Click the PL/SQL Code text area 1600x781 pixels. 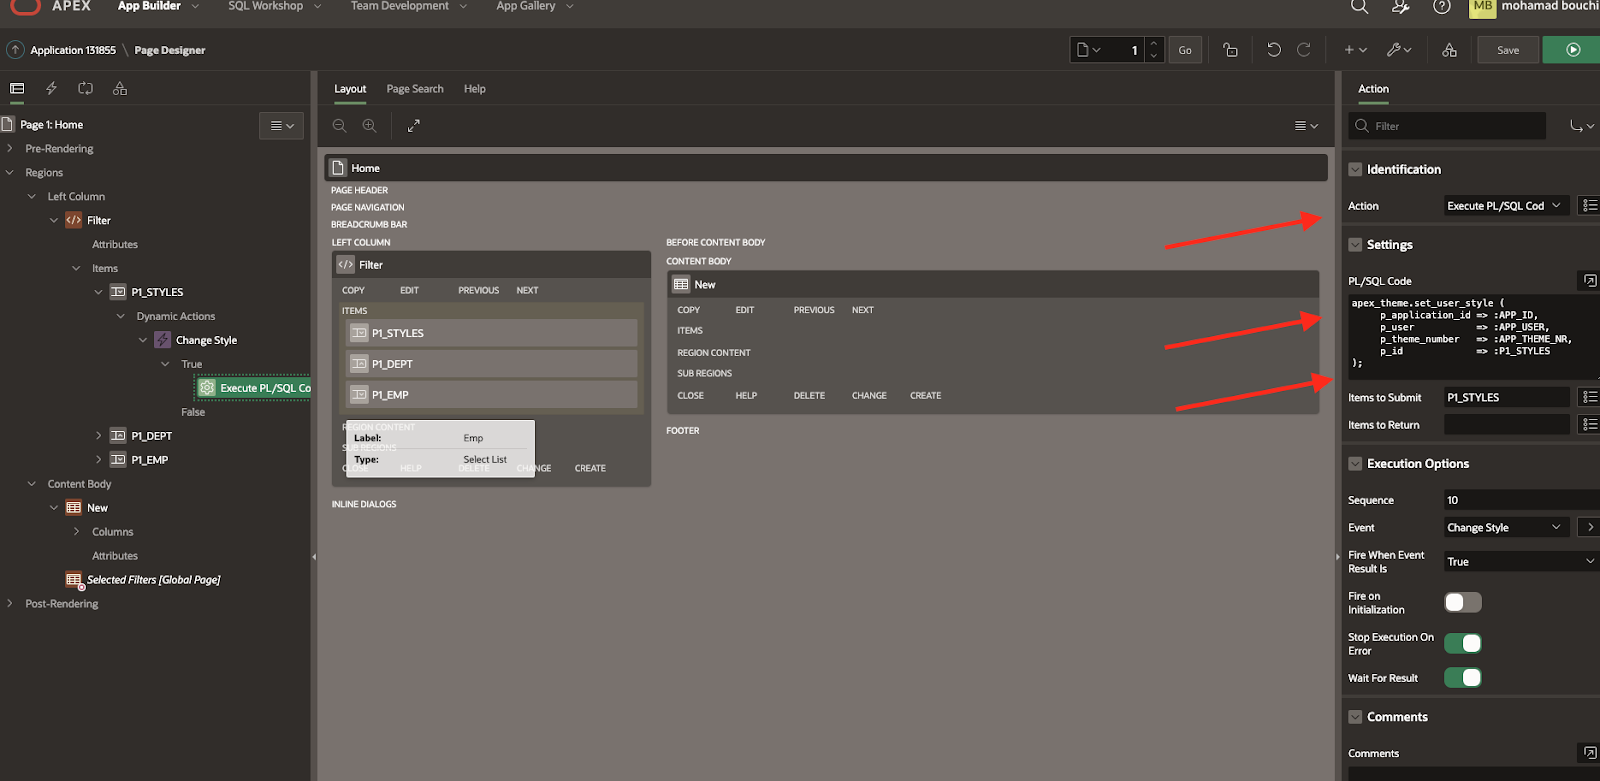click(1472, 336)
